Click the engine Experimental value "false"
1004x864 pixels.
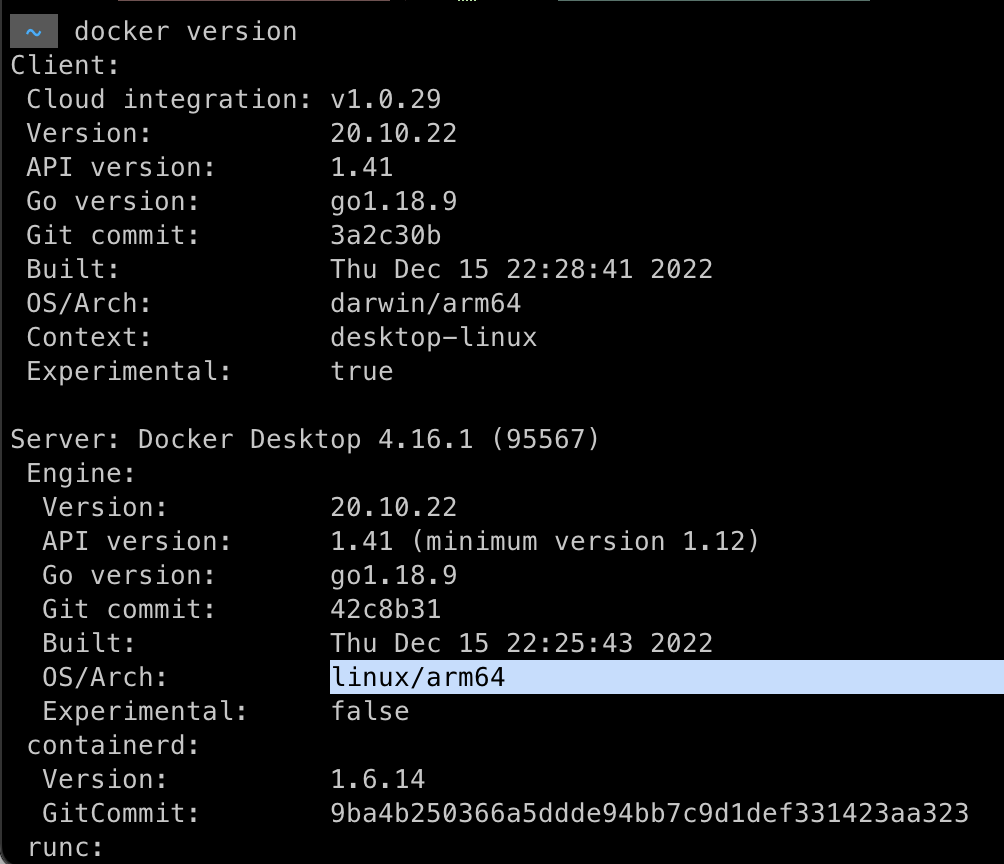click(370, 712)
